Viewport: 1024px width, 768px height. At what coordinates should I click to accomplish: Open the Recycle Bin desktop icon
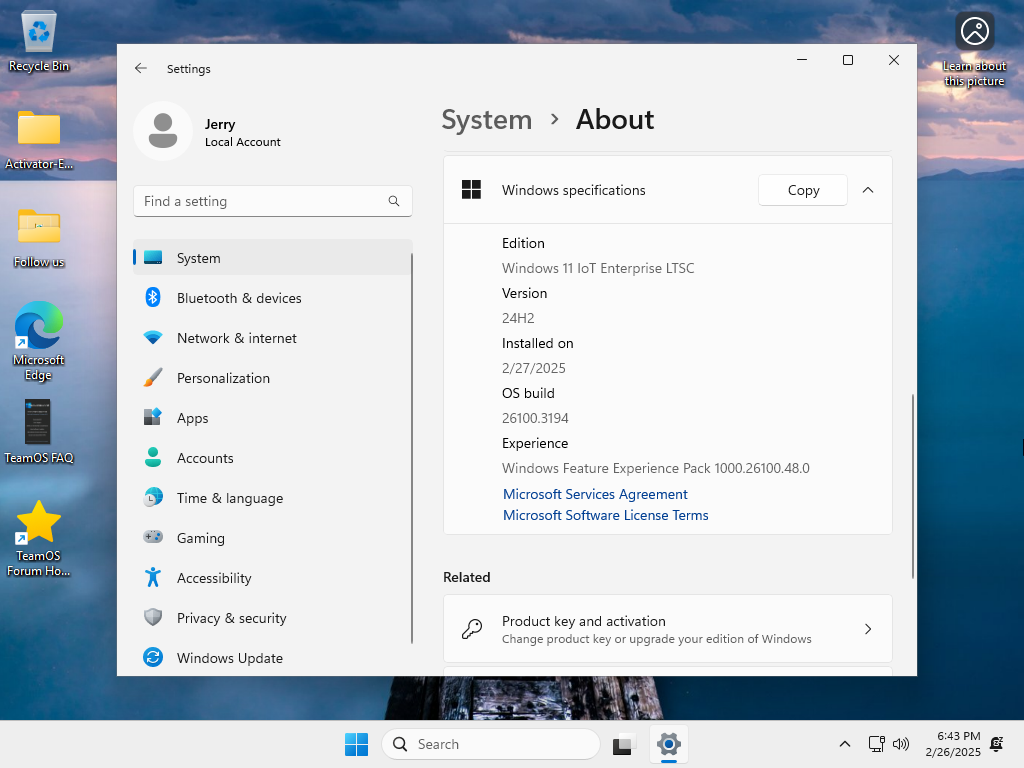pos(39,42)
